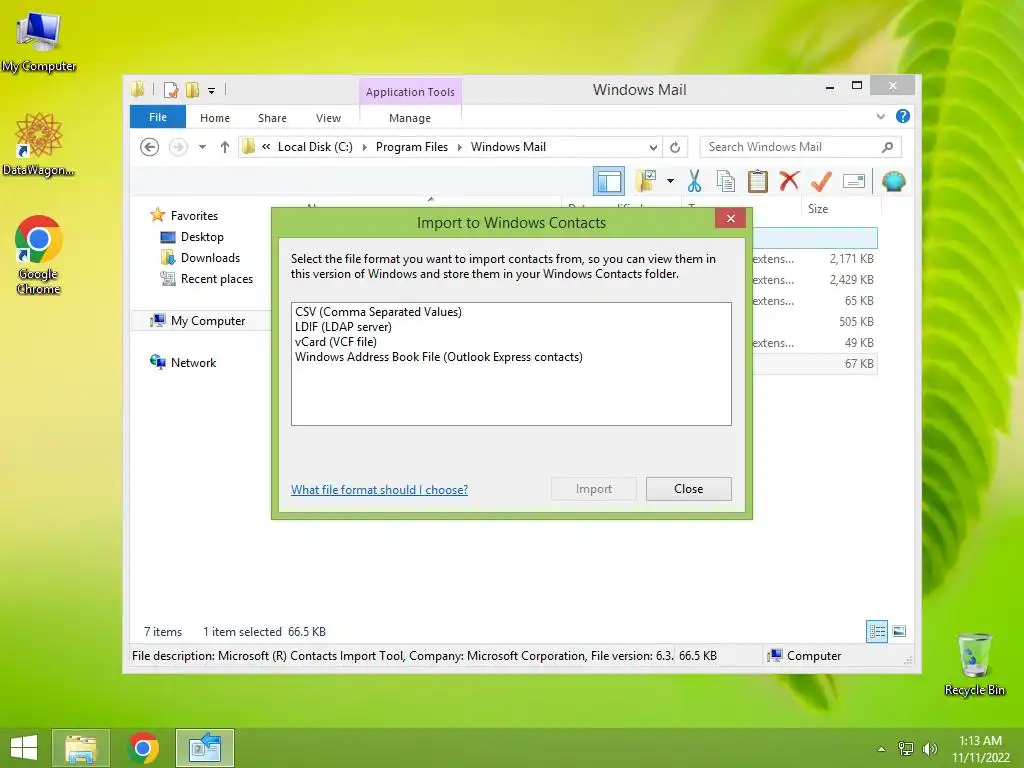Click the 505 KB file row
The width and height of the screenshot is (1024, 768).
click(x=814, y=321)
